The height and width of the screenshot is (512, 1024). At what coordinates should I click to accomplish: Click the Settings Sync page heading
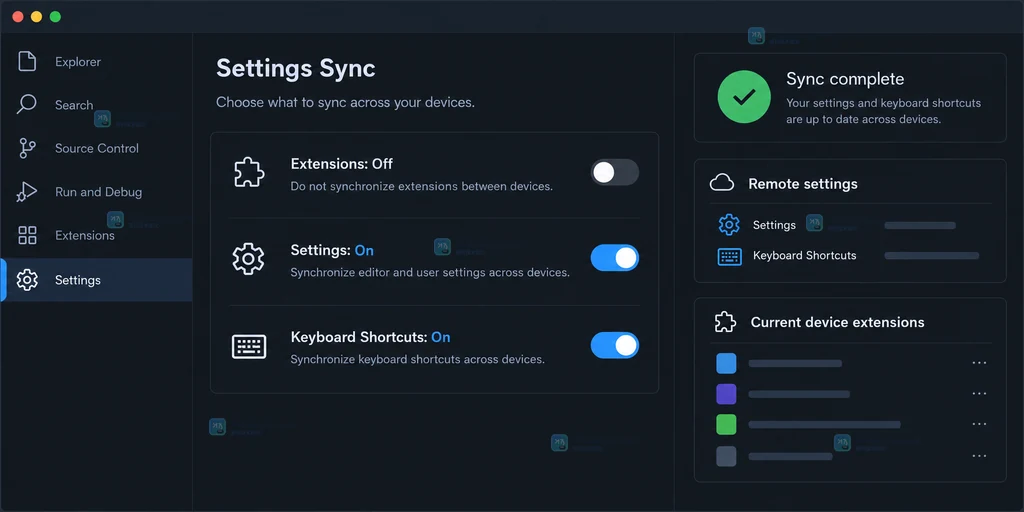(x=296, y=69)
